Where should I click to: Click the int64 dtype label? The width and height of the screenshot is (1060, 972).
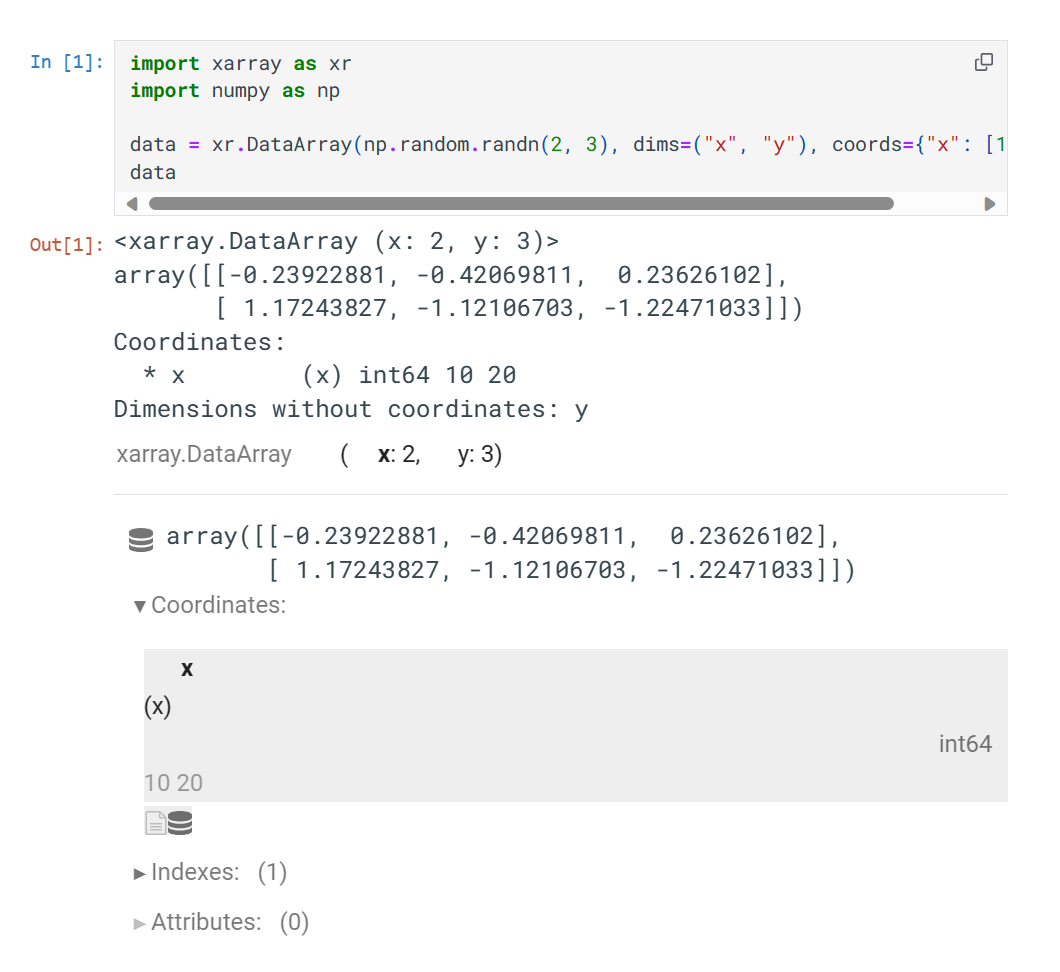966,744
